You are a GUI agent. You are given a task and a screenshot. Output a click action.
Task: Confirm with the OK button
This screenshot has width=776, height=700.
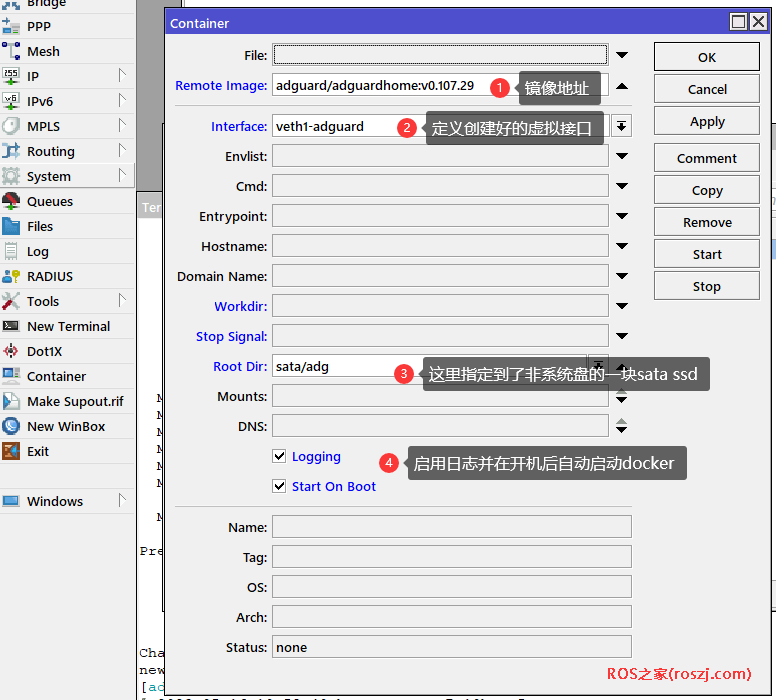[707, 57]
